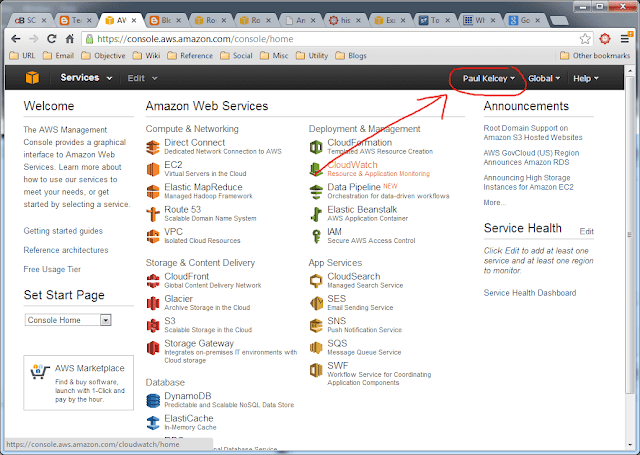Image resolution: width=640 pixels, height=455 pixels.
Task: Open the Direct Connect service icon
Action: coord(153,147)
